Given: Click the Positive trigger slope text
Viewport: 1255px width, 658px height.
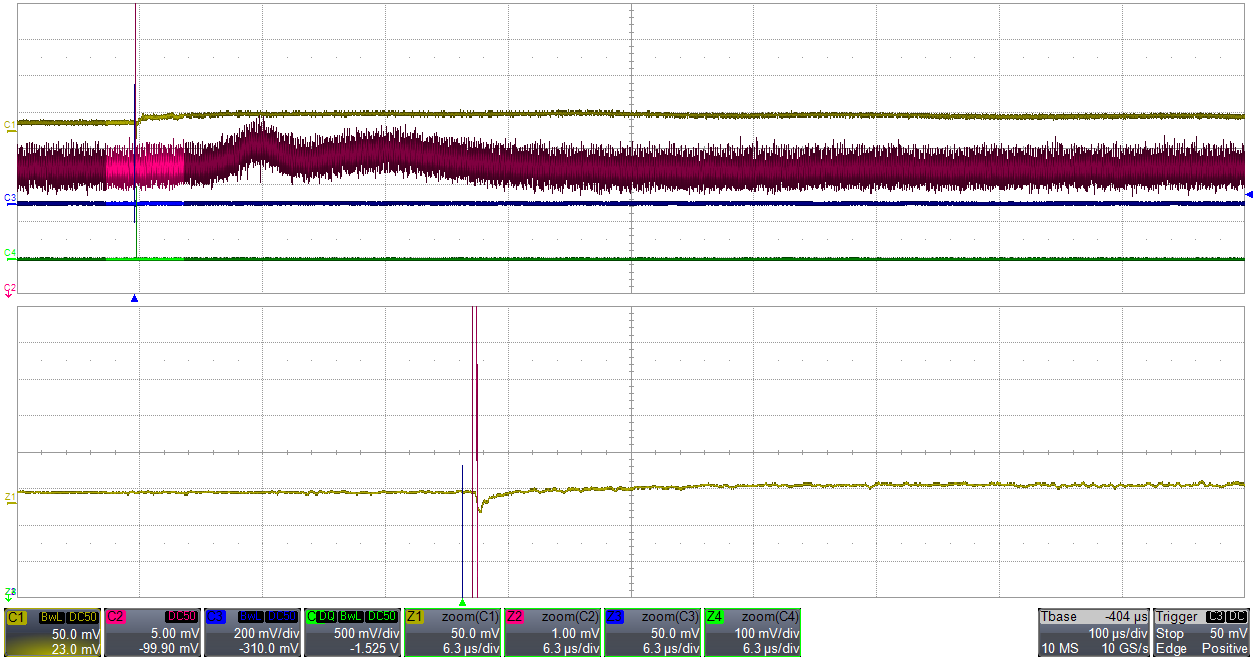Looking at the screenshot, I should pyautogui.click(x=1225, y=649).
